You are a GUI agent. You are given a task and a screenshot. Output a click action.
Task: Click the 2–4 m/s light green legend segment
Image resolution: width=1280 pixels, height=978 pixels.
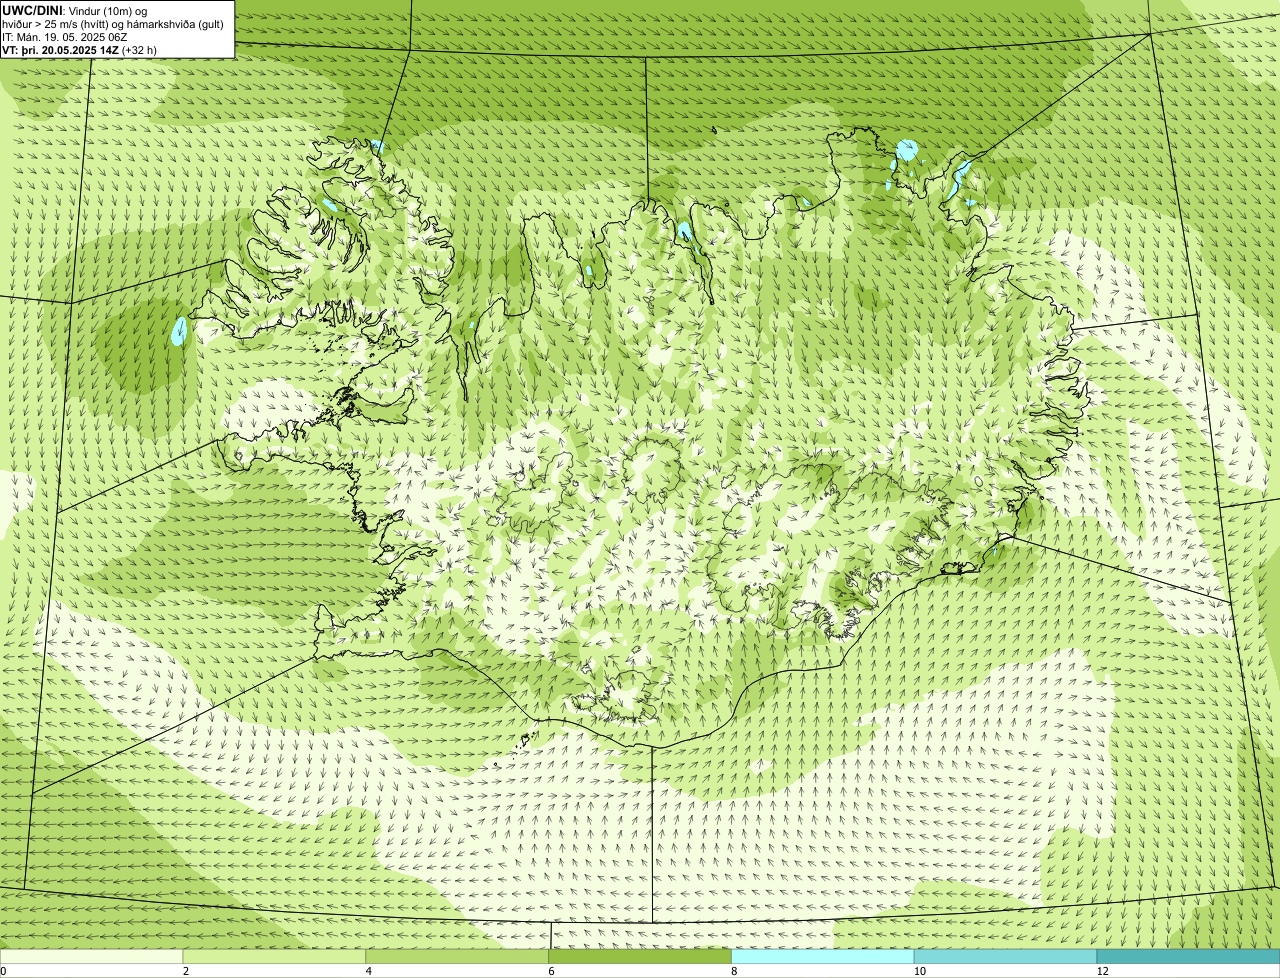(274, 957)
